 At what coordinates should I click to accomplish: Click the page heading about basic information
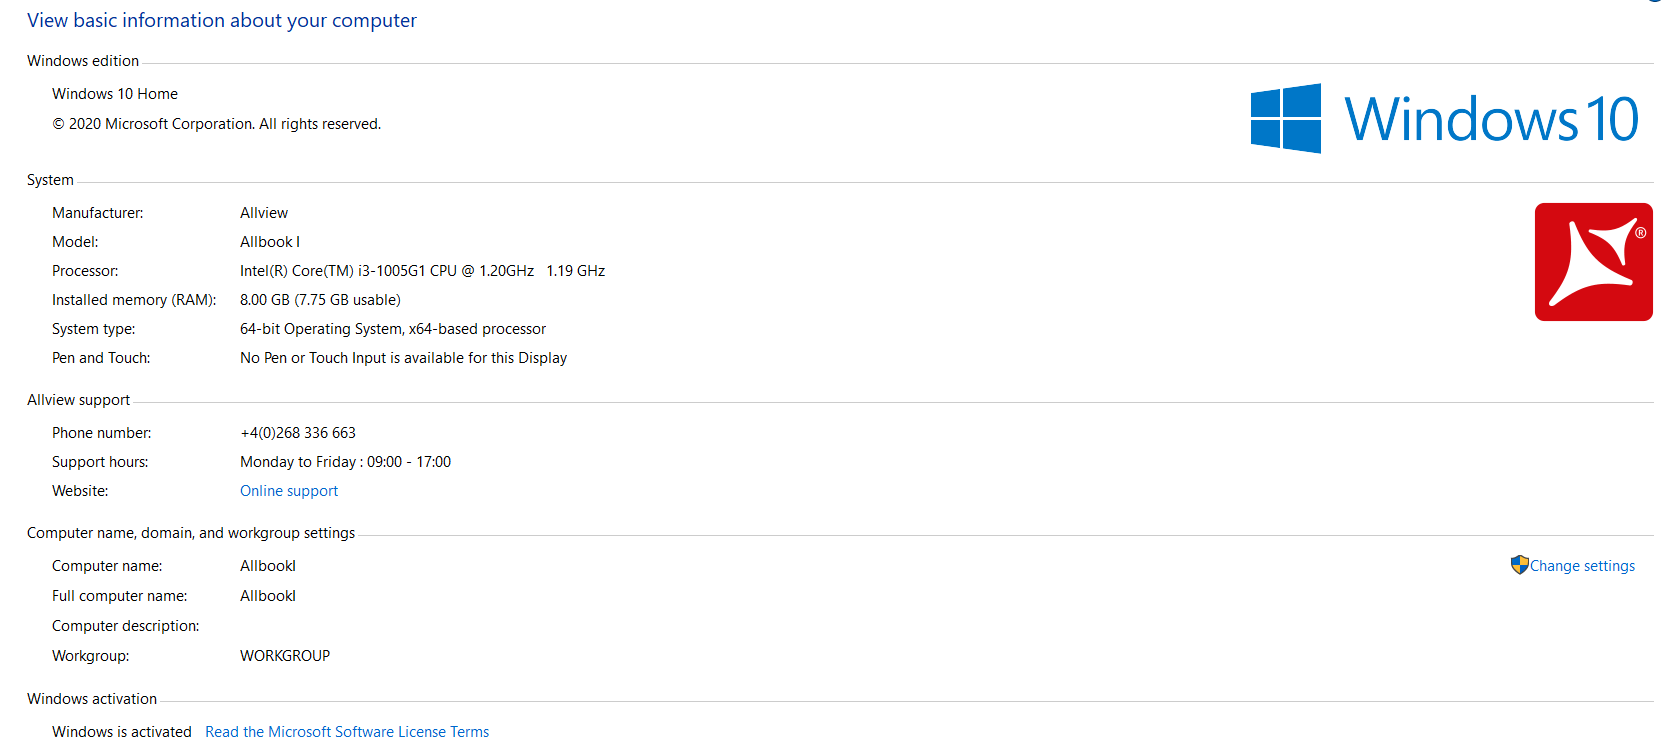click(221, 21)
